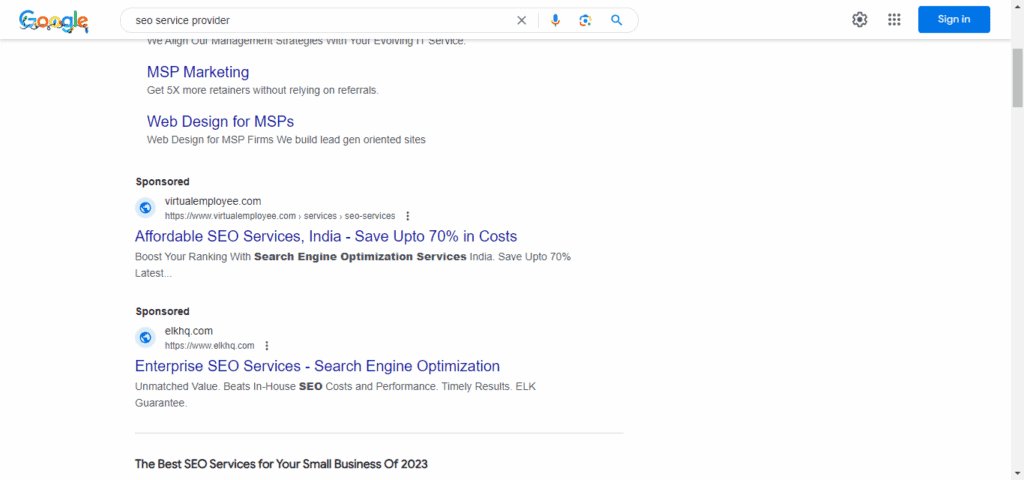Open Google settings gear icon

tap(859, 20)
